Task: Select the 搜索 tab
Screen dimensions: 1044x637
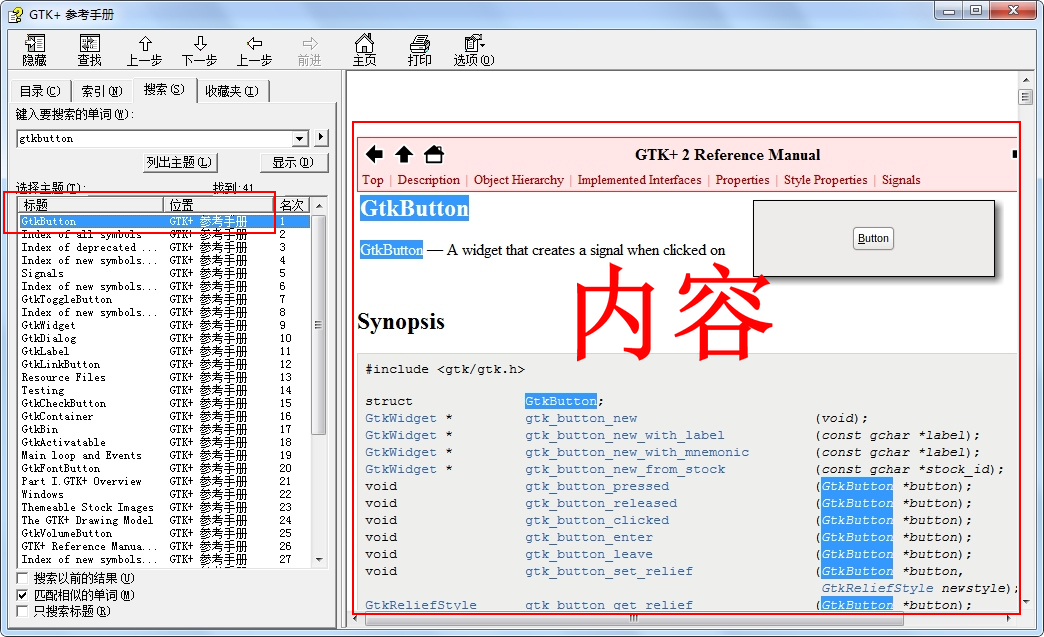Action: (164, 89)
